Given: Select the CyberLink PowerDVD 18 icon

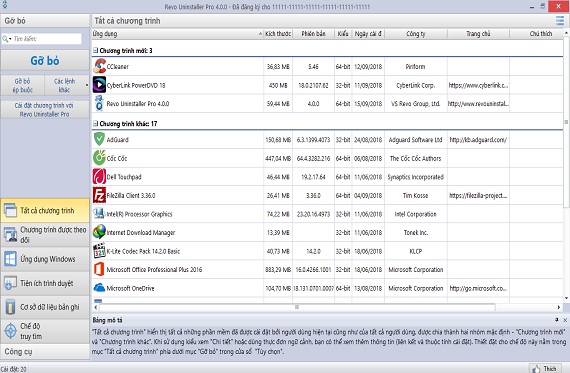Looking at the screenshot, I should click(x=99, y=85).
